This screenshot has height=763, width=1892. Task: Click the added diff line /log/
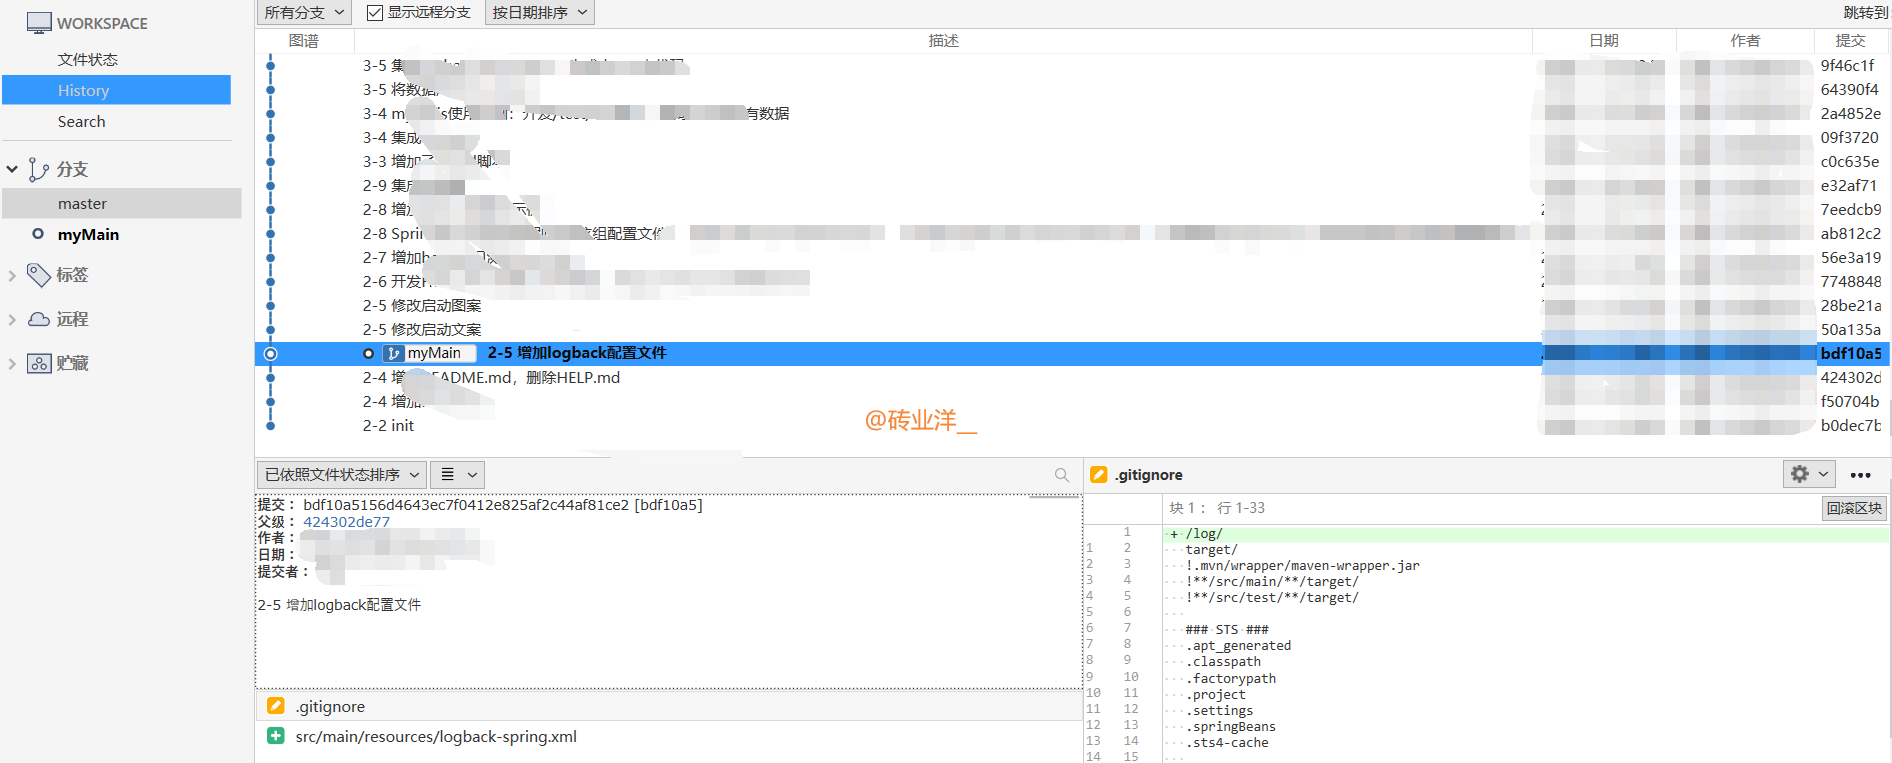1526,534
